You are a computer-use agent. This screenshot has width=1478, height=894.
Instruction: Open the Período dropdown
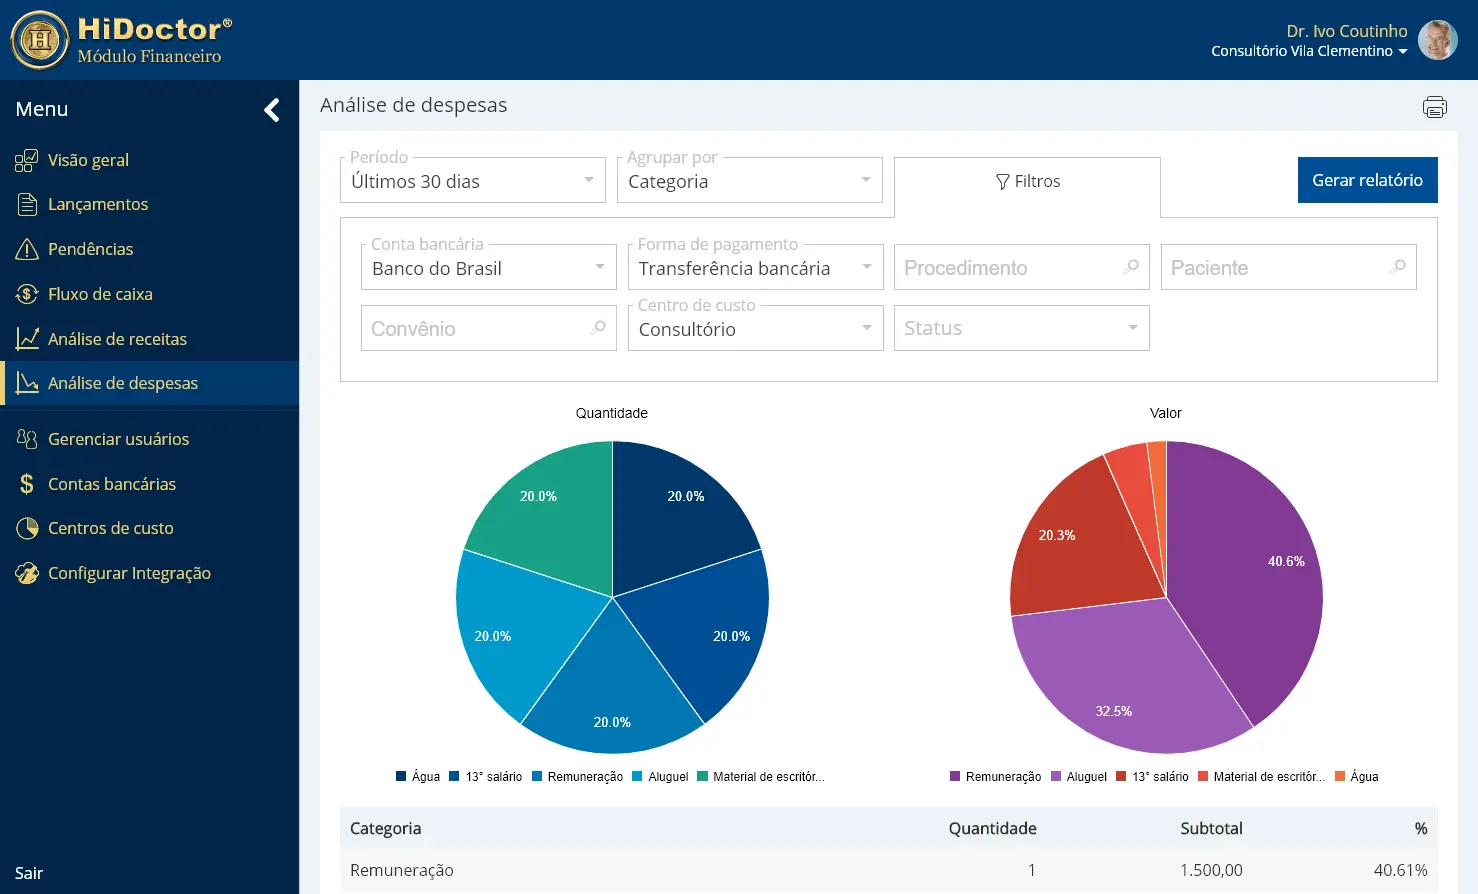(x=472, y=181)
